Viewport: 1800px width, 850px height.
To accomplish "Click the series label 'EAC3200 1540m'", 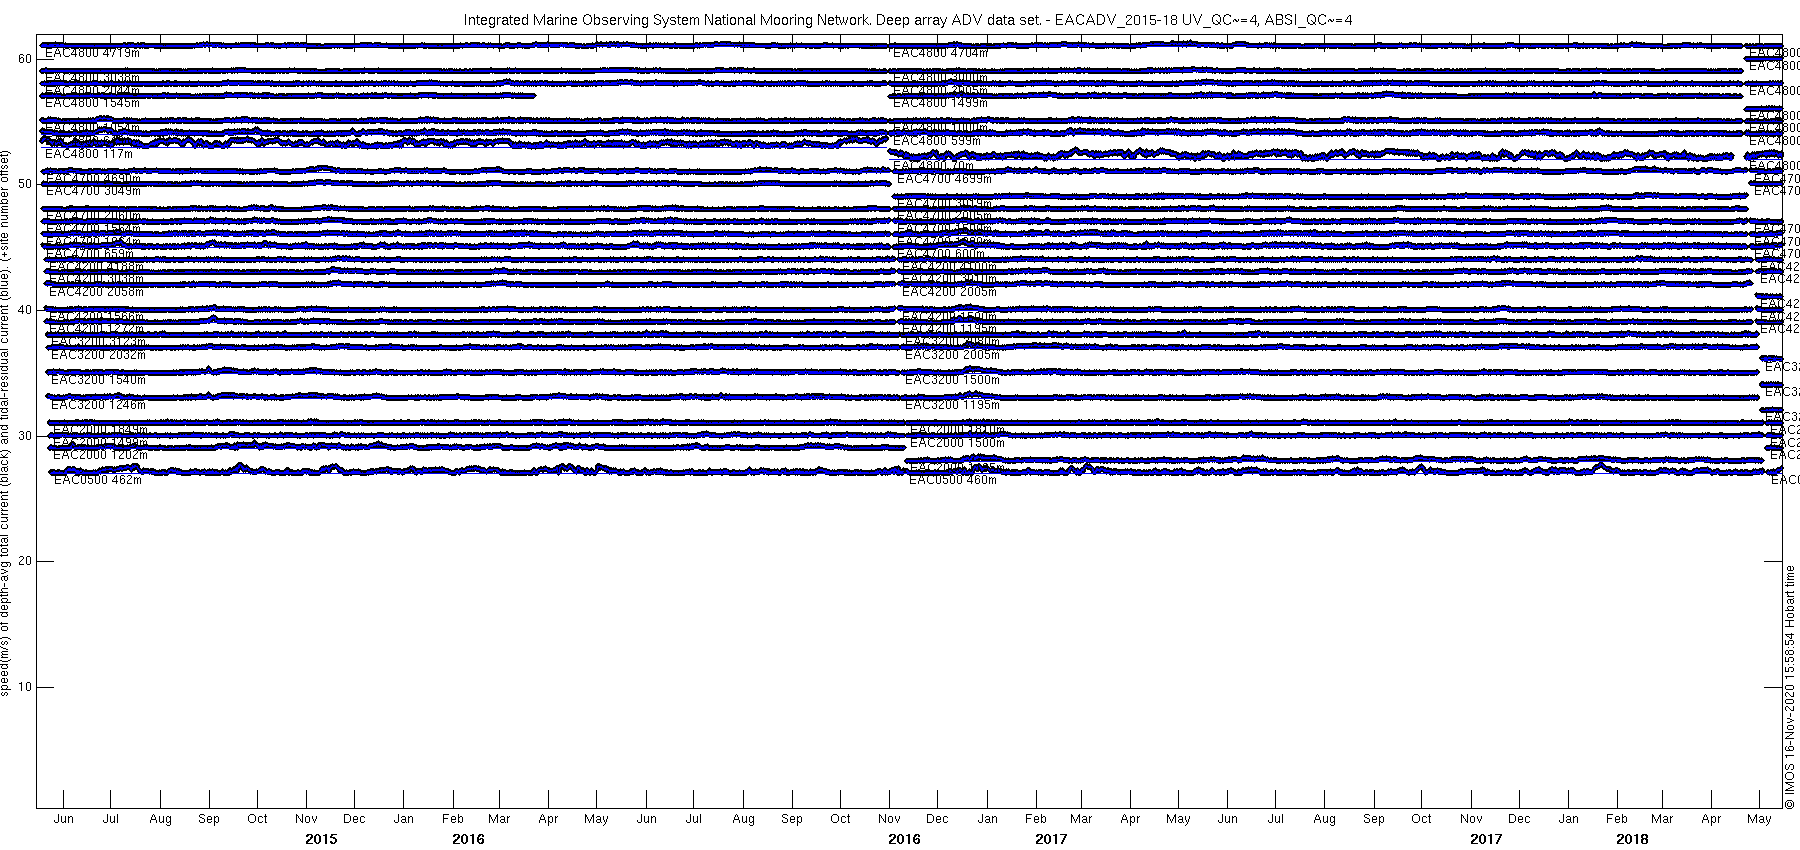I will pos(98,380).
